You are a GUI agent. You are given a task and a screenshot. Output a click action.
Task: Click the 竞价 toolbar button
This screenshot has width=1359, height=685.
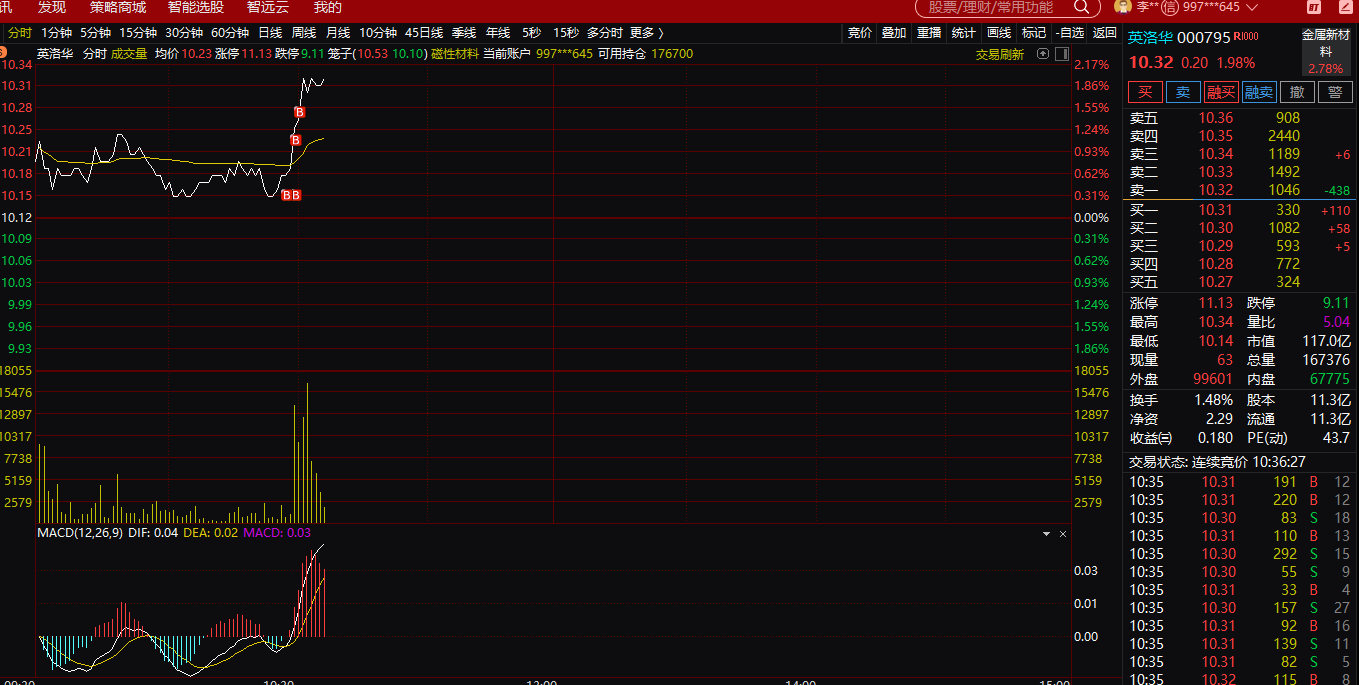coord(860,33)
